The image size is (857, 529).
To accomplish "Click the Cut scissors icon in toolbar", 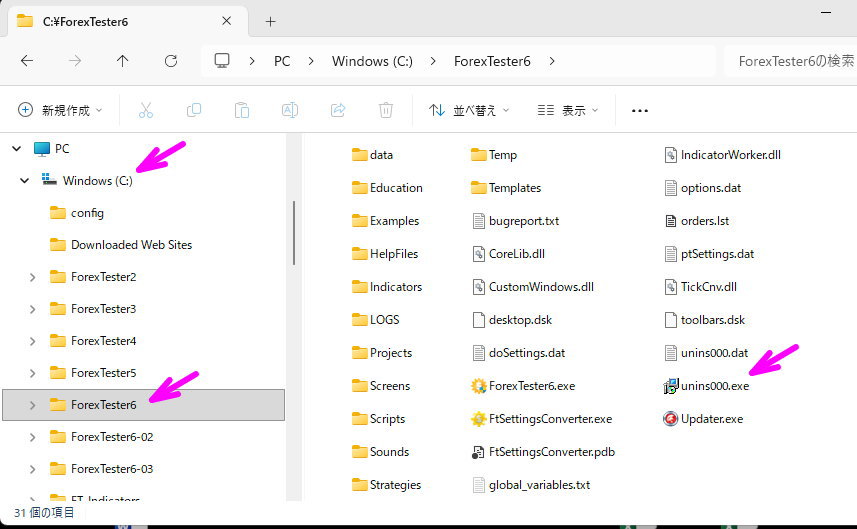I will [145, 110].
